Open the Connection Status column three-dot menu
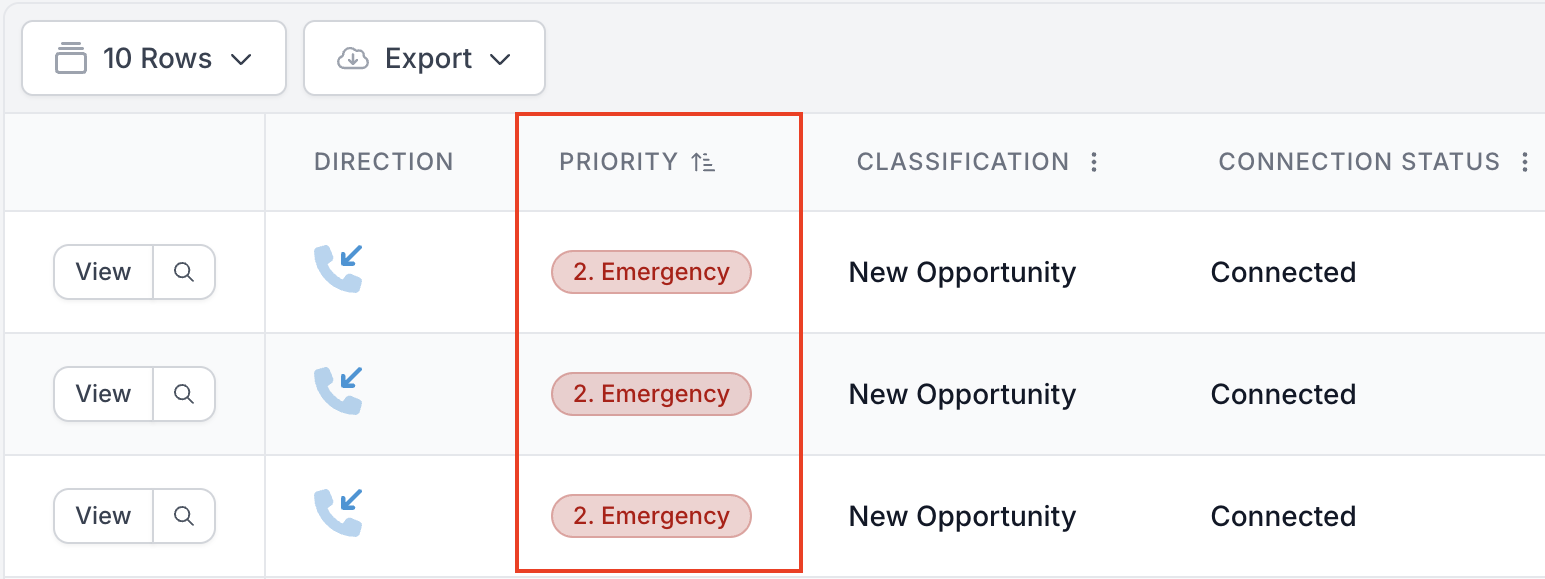 (x=1525, y=162)
